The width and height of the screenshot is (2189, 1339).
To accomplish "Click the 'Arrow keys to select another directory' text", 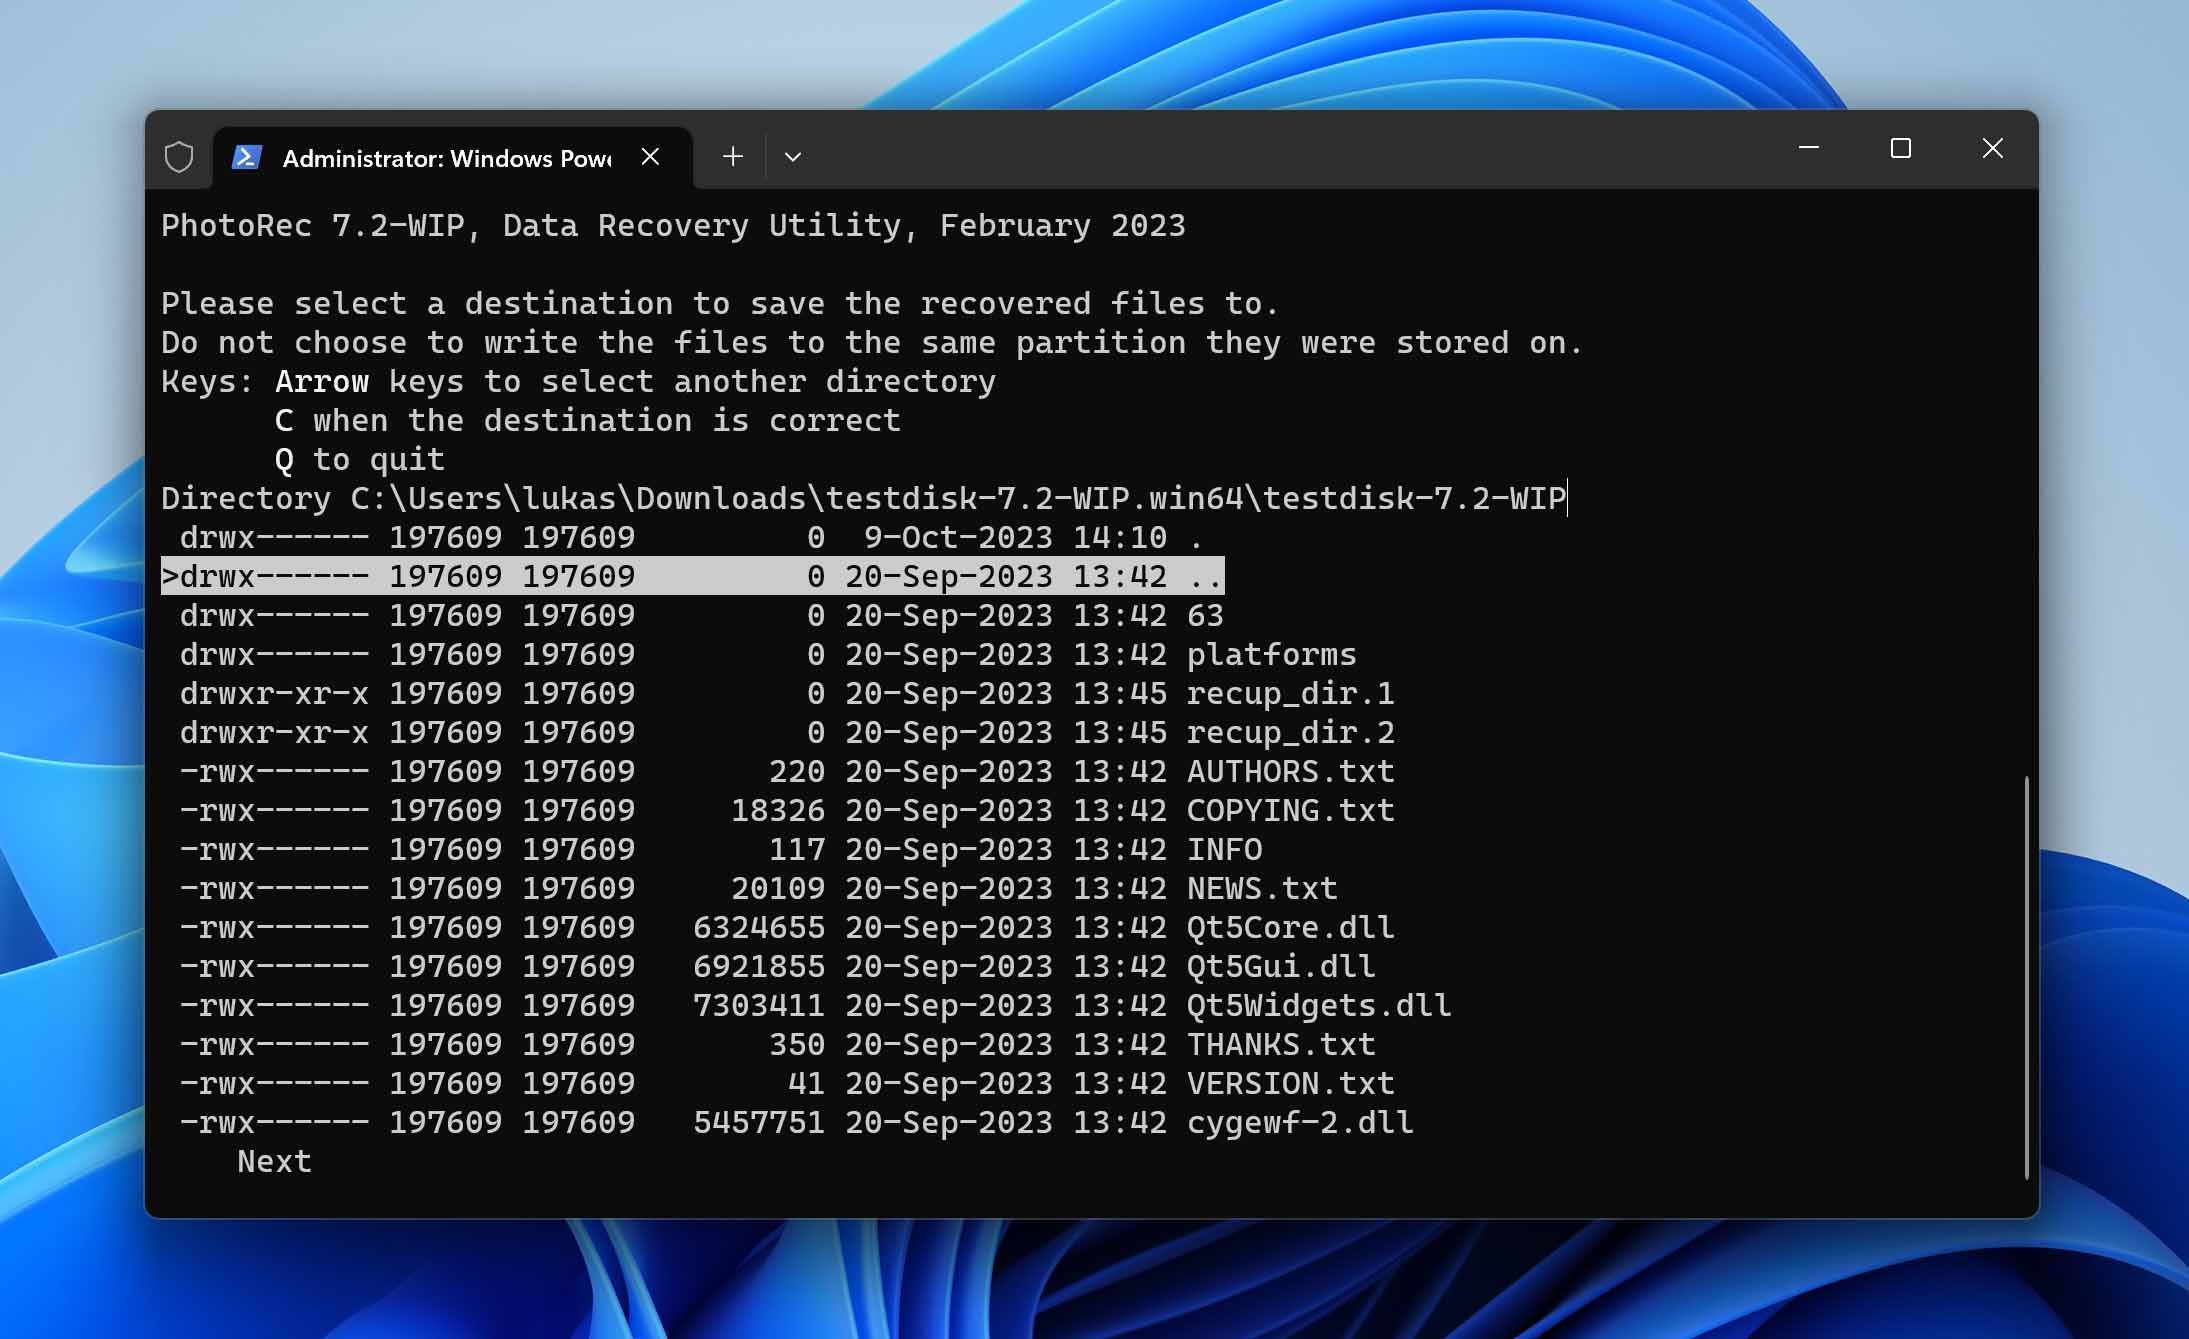I will click(x=635, y=381).
